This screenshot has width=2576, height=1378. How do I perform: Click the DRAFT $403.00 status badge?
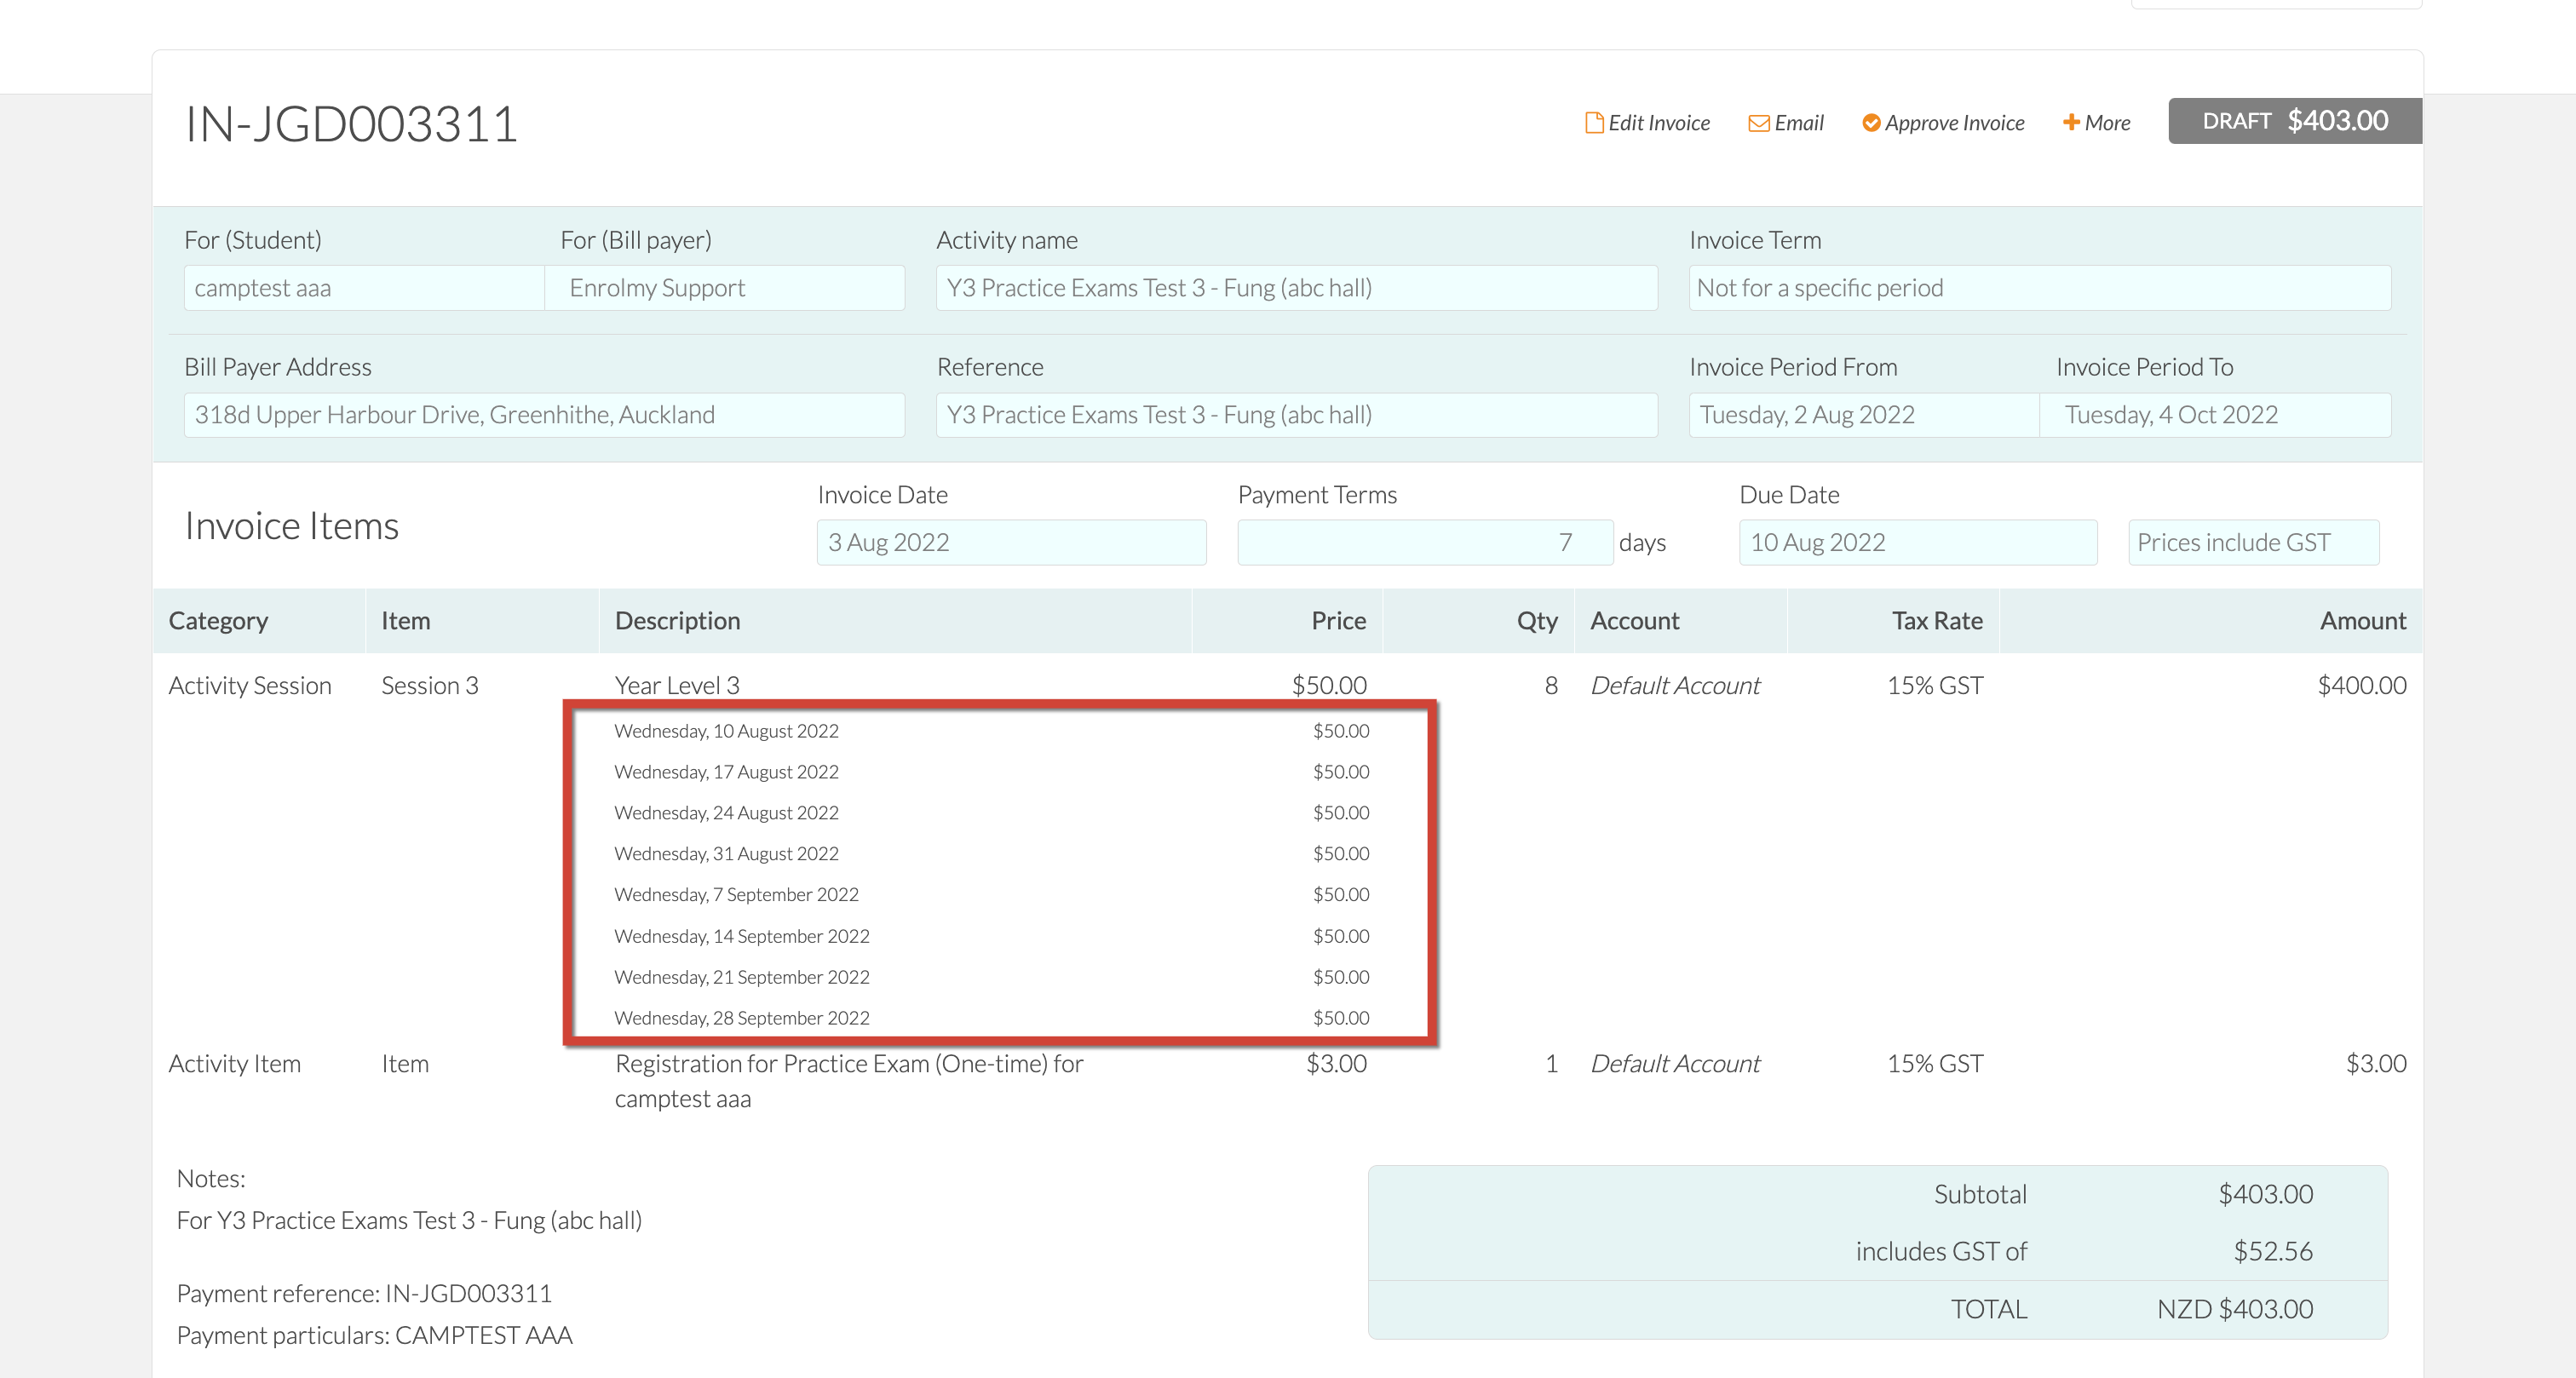point(2295,121)
